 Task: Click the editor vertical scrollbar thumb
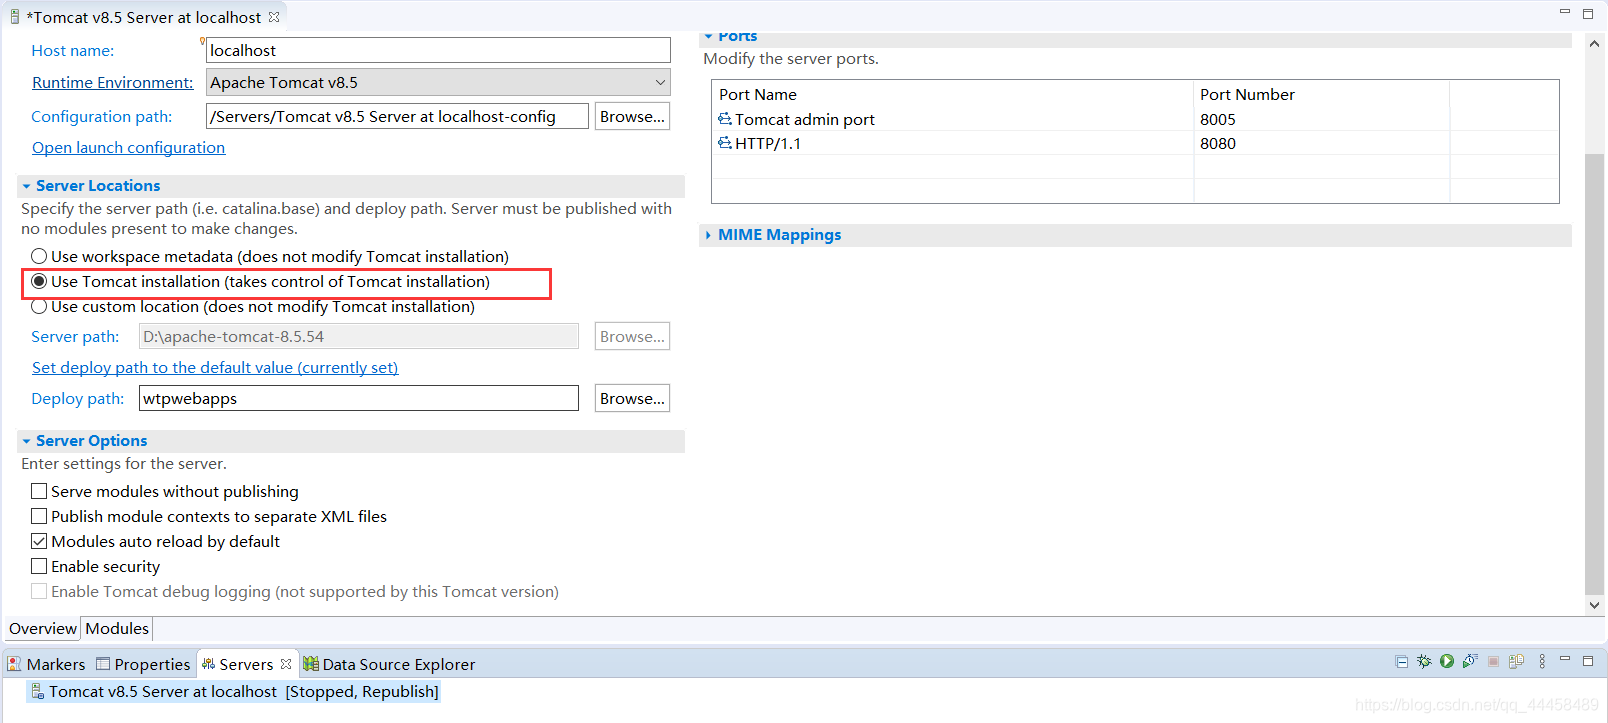coord(1594,375)
